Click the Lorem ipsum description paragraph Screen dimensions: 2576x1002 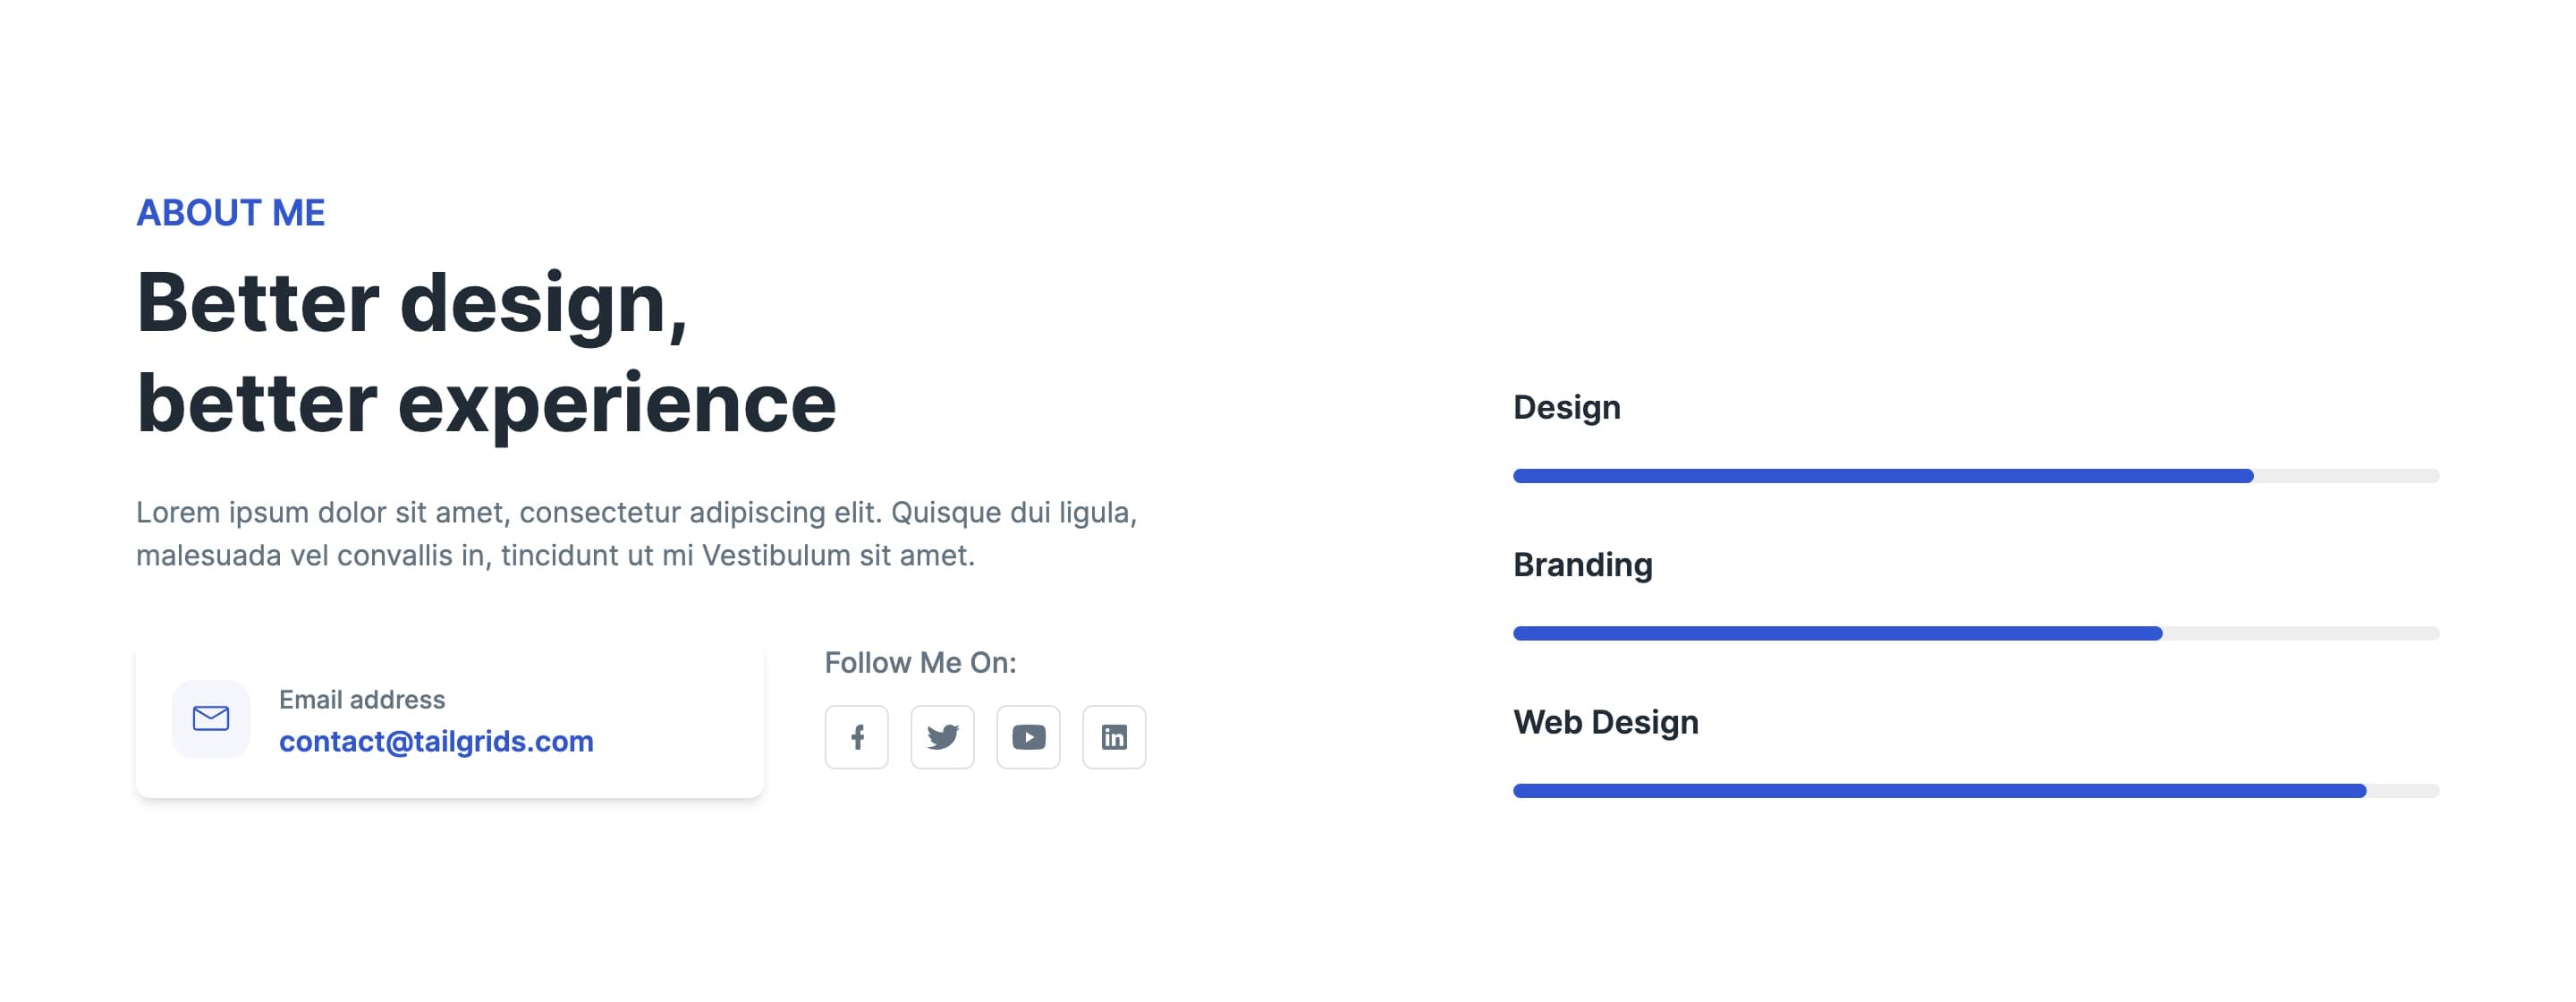tap(636, 534)
